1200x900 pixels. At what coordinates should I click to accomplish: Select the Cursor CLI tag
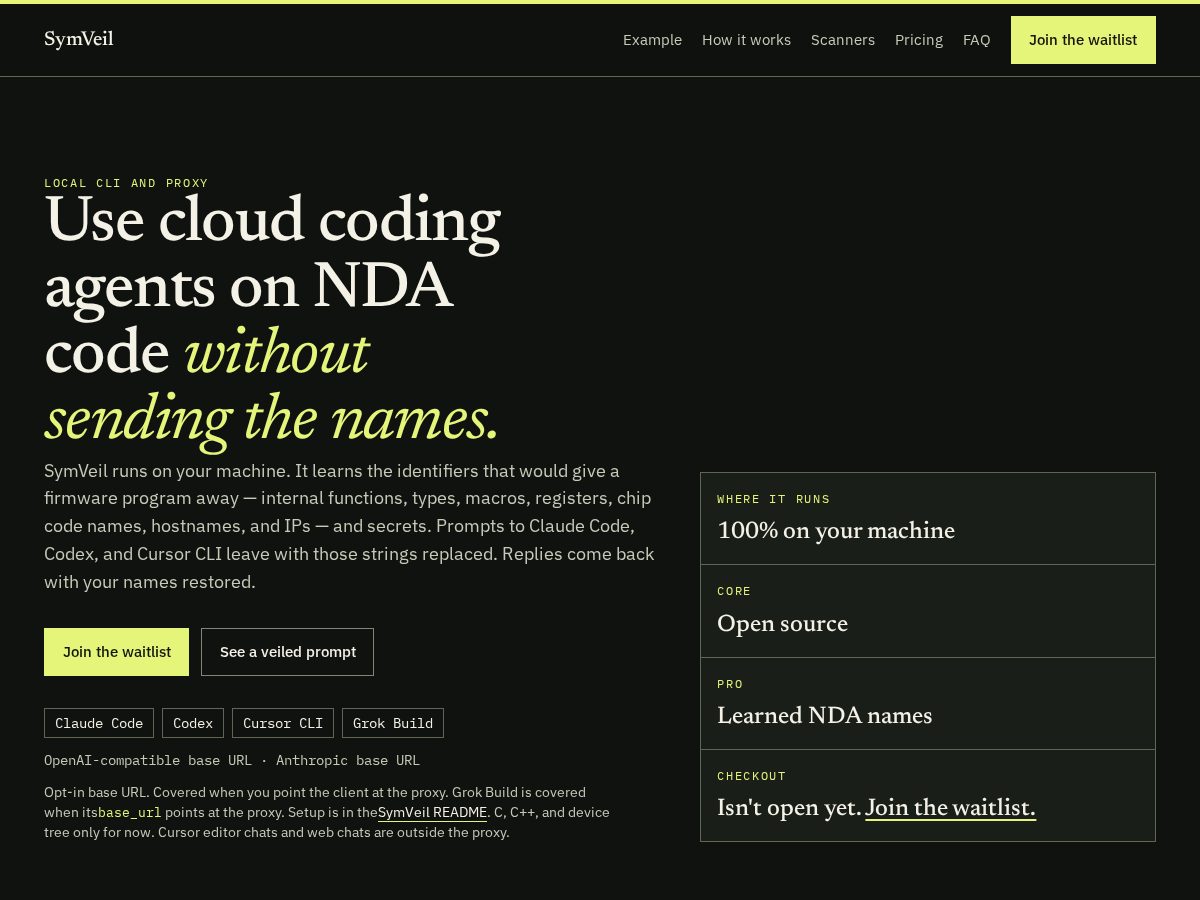pyautogui.click(x=283, y=723)
